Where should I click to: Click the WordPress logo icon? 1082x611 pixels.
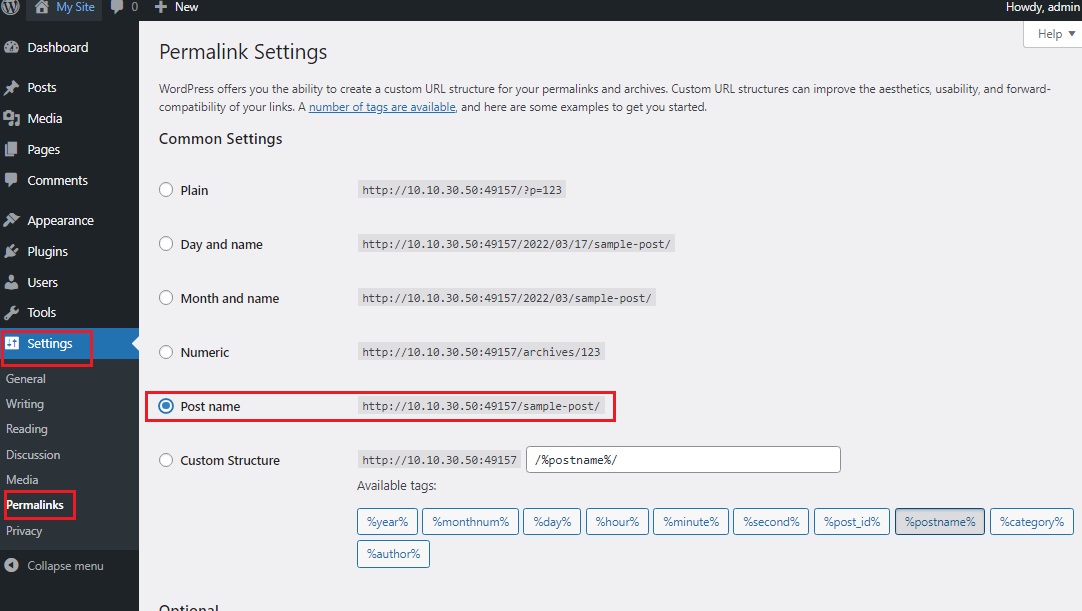[10, 7]
